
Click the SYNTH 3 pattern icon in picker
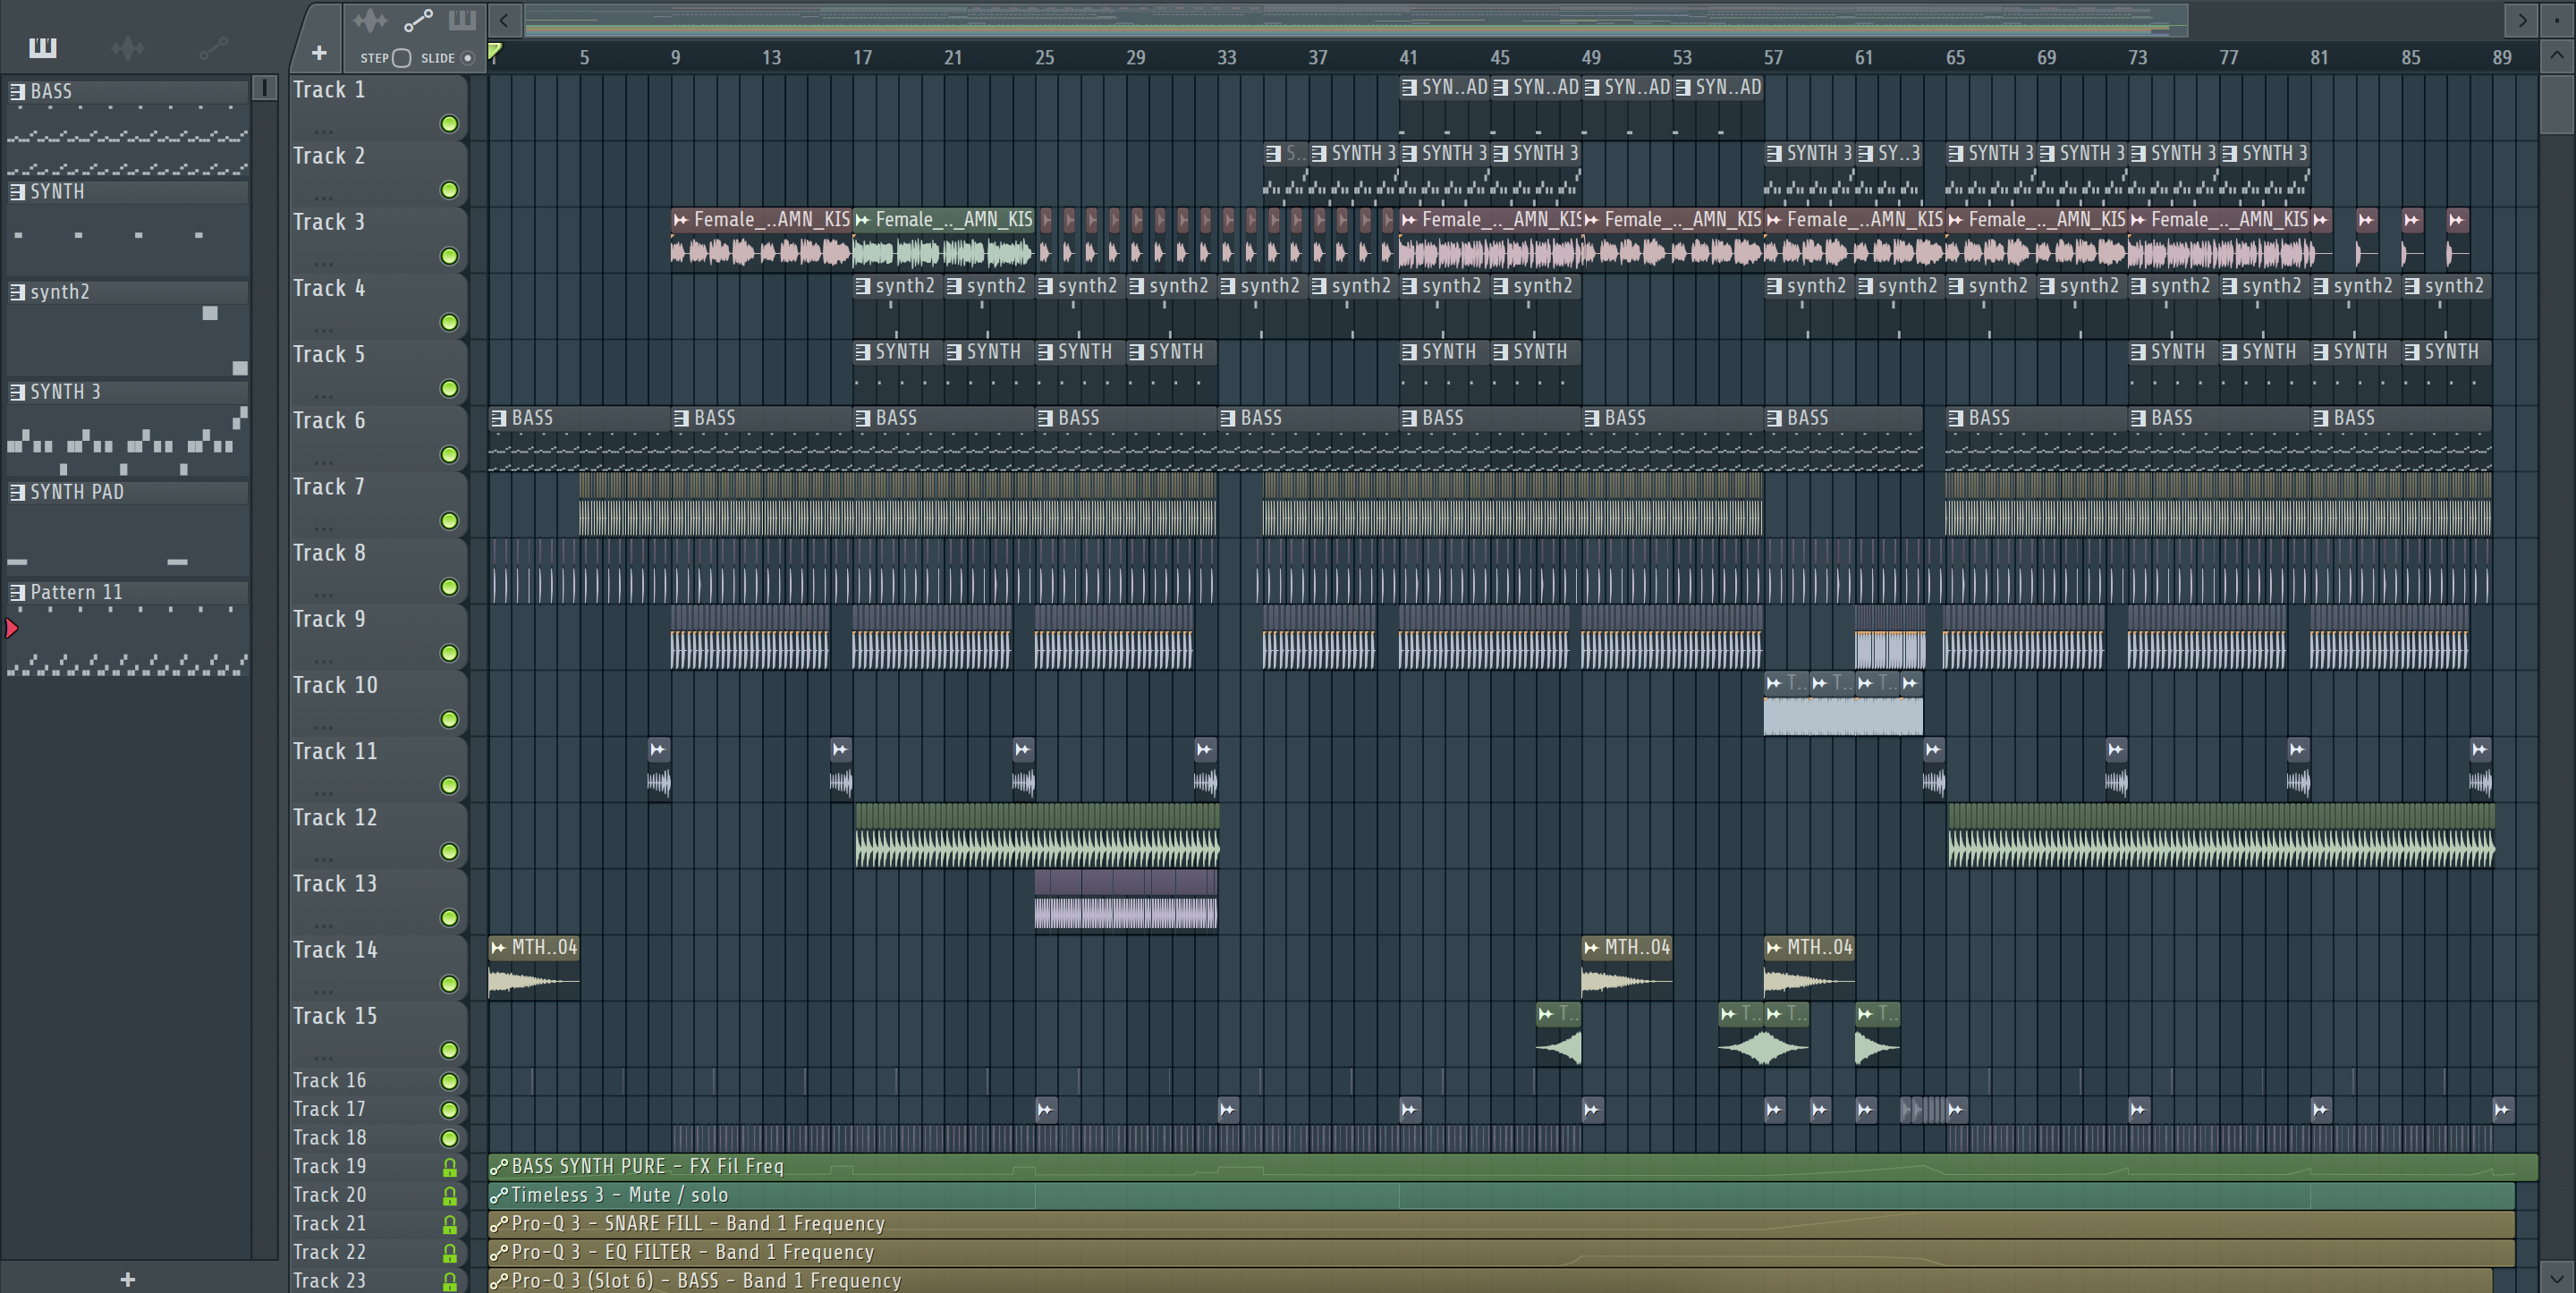pyautogui.click(x=17, y=392)
